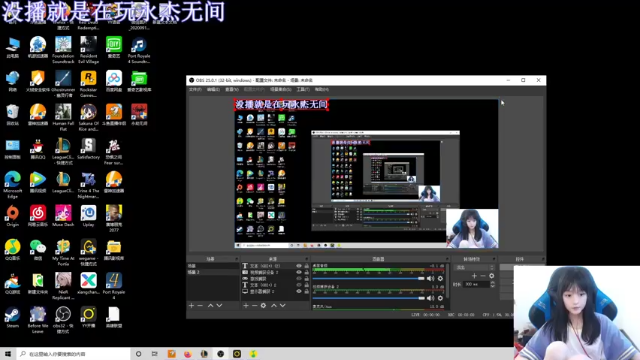
Task: Select the first 场景 entry in Scenes list
Action: pyautogui.click(x=213, y=266)
